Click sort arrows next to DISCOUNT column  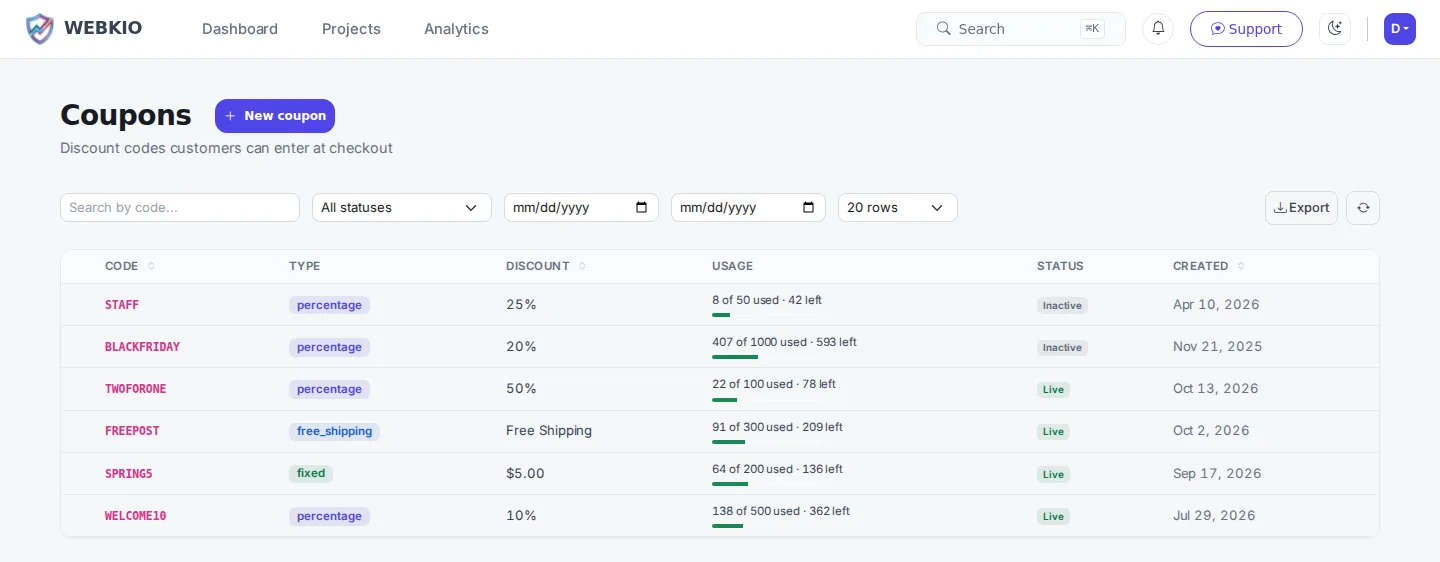[x=582, y=266]
